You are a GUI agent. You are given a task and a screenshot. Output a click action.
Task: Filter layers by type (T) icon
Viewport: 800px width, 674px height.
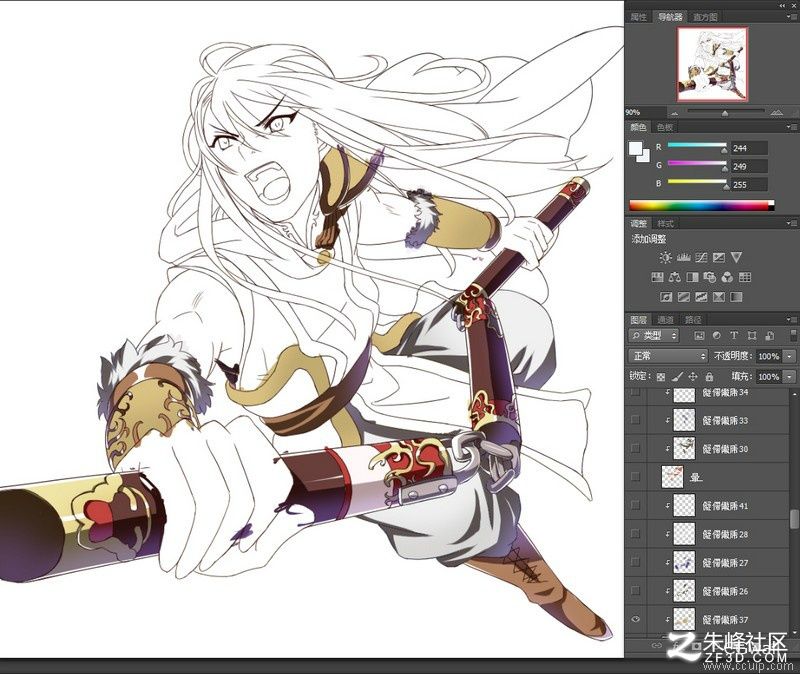click(x=734, y=335)
